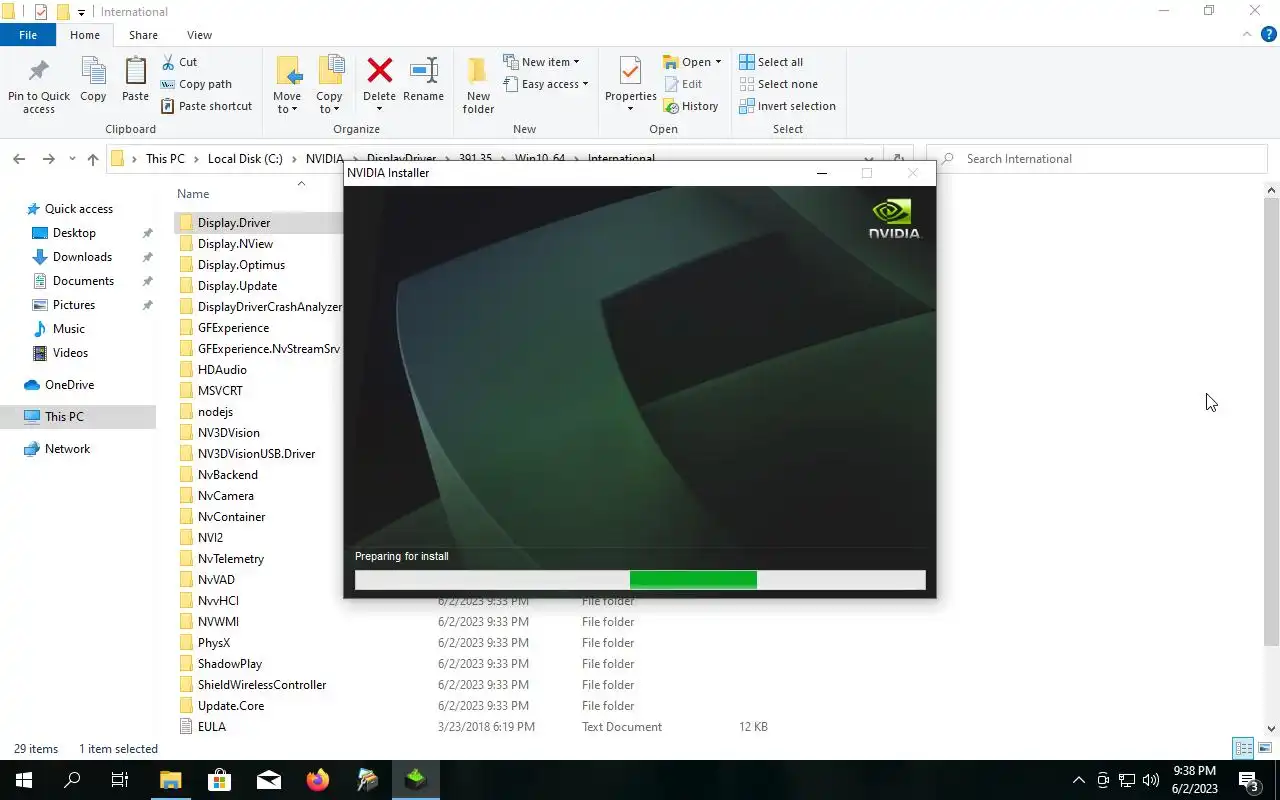Create a New folder
This screenshot has height=800, width=1280.
click(478, 84)
